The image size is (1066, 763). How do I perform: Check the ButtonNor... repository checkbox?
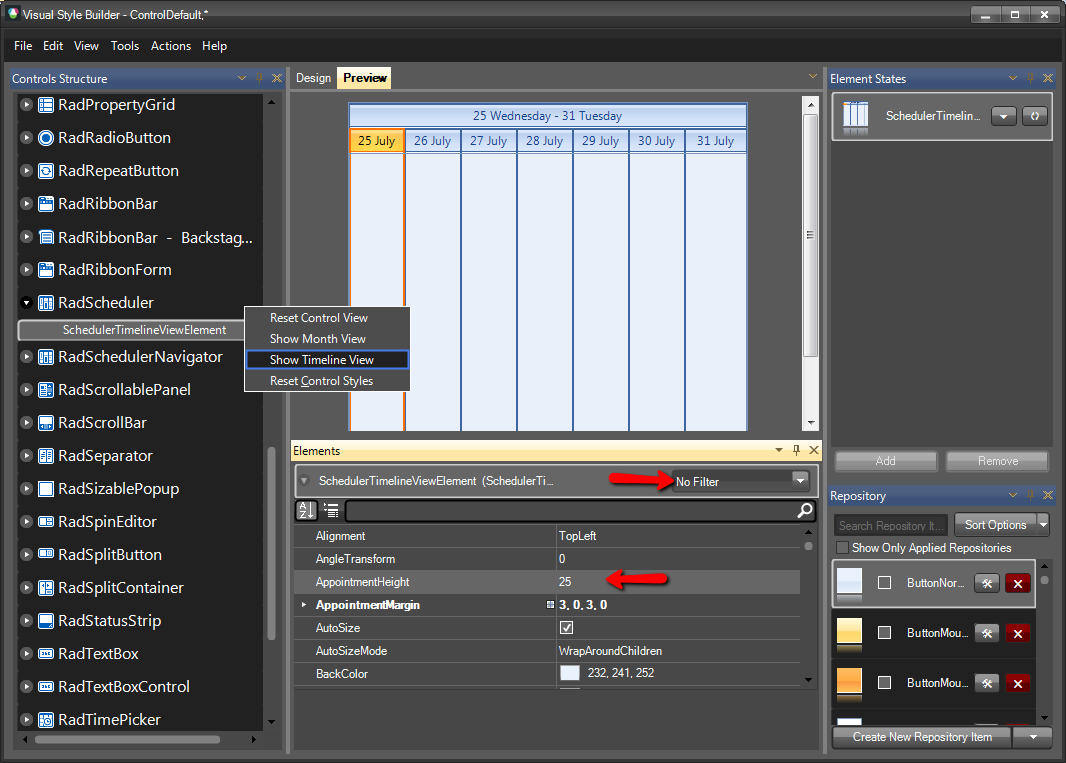coord(884,583)
